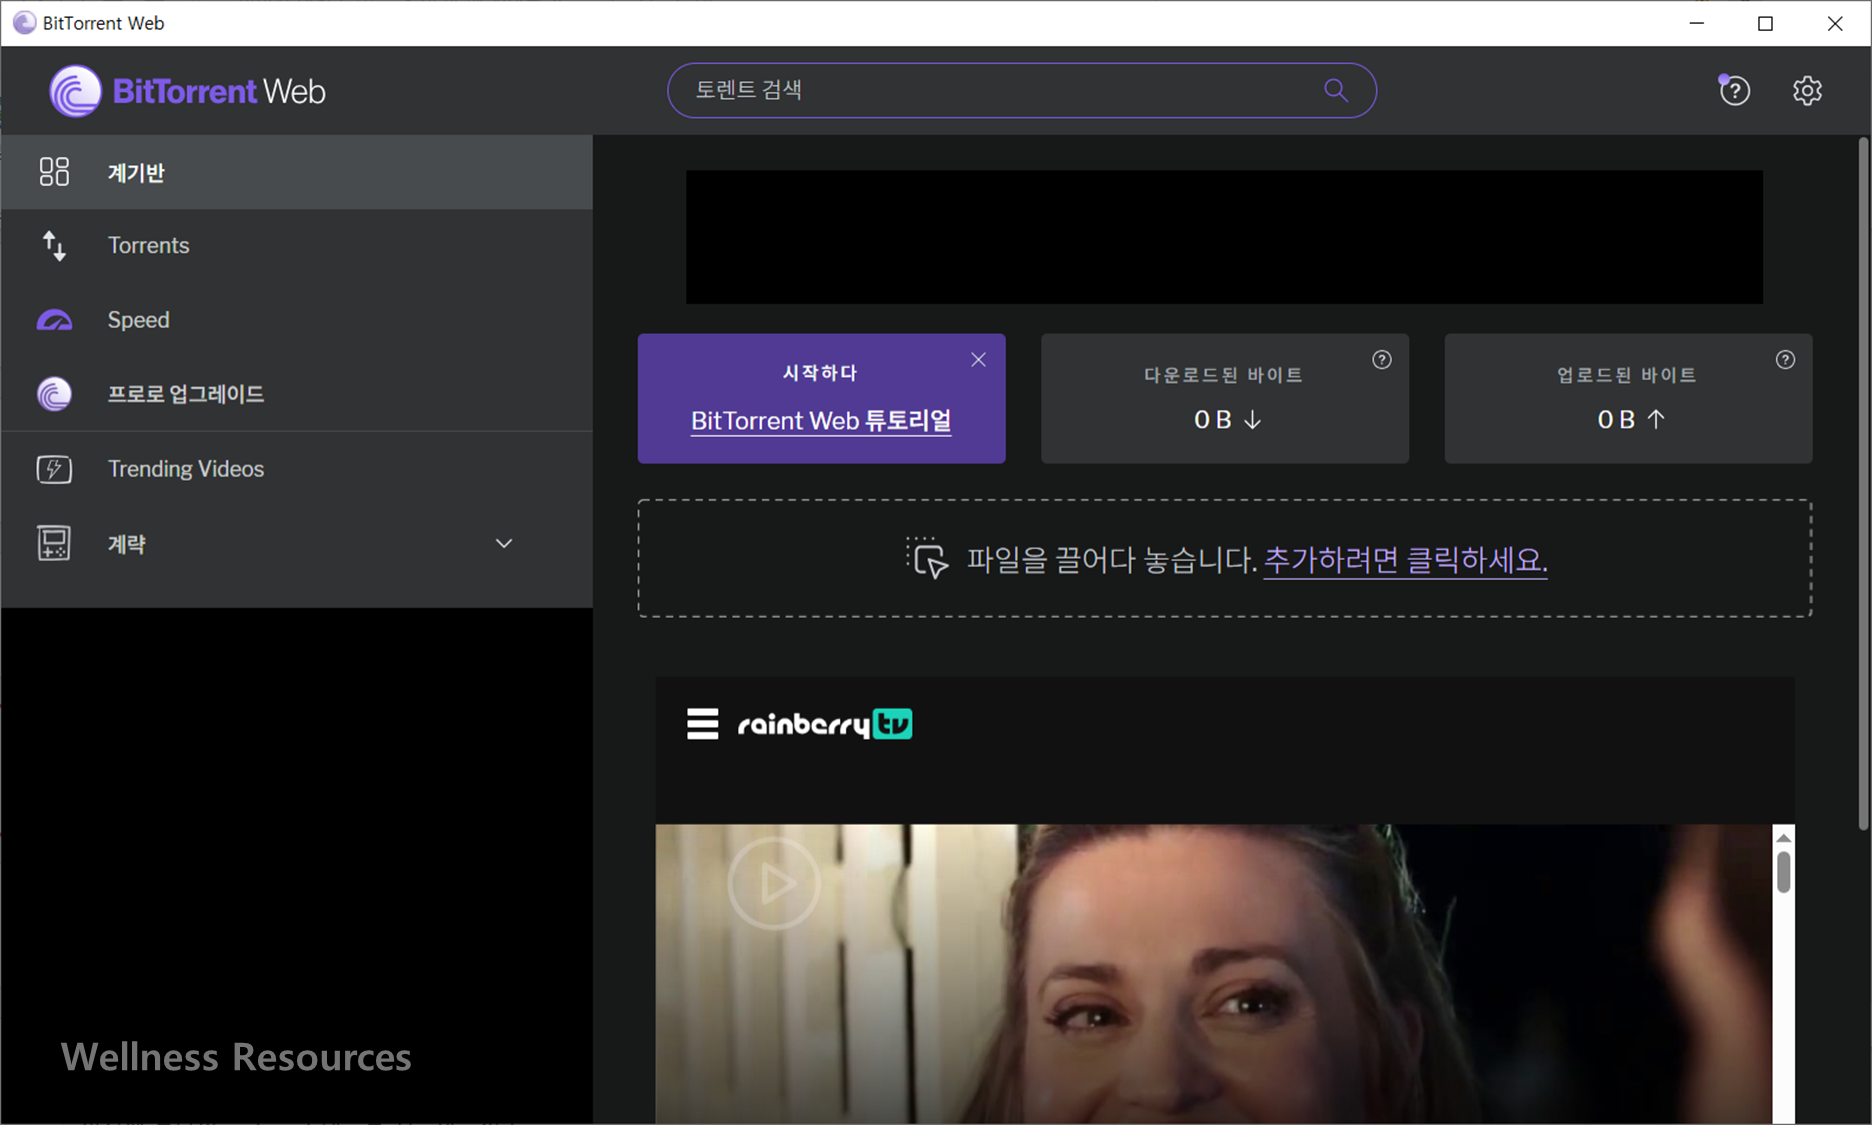Click 추가하려면 클릭하세요 link
Screen dimensions: 1872x1125
tap(1405, 560)
